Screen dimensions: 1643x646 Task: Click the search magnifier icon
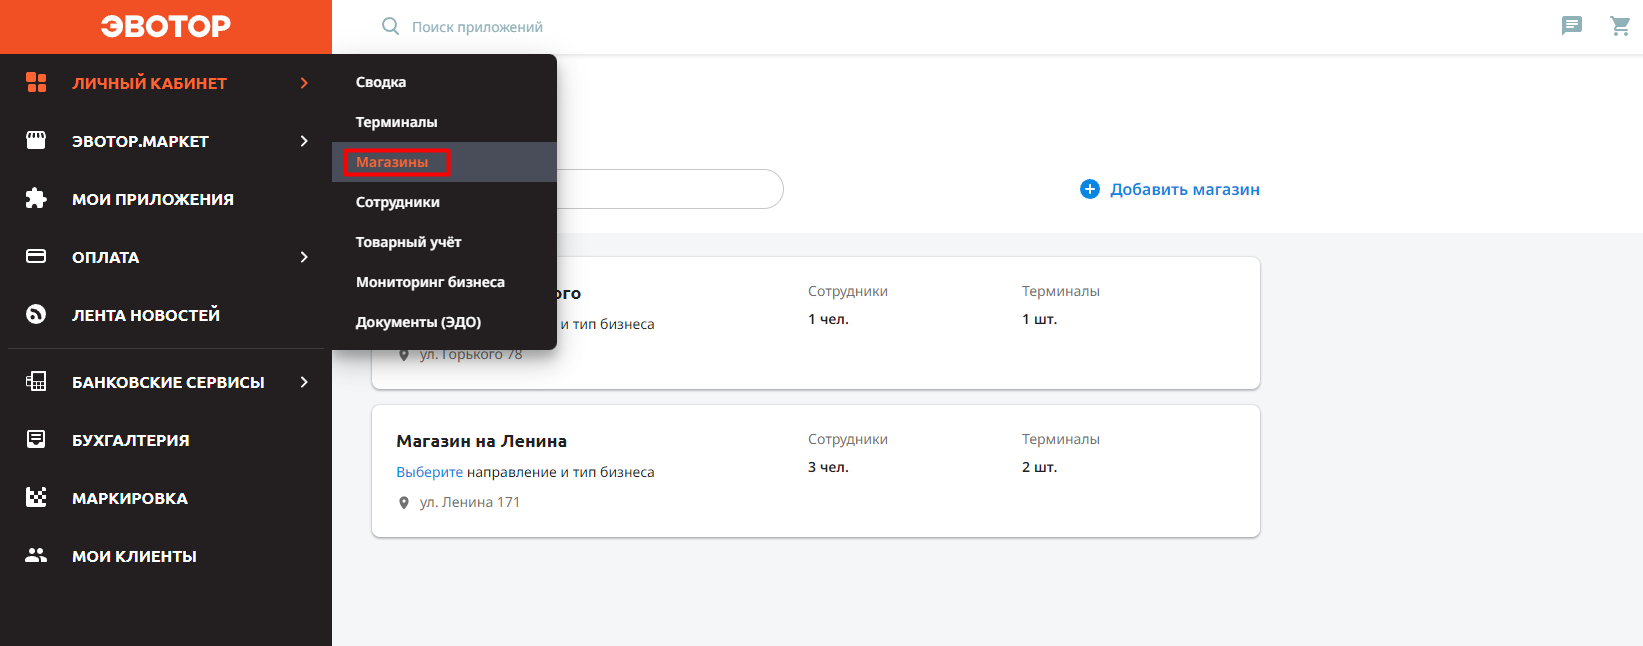coord(391,26)
